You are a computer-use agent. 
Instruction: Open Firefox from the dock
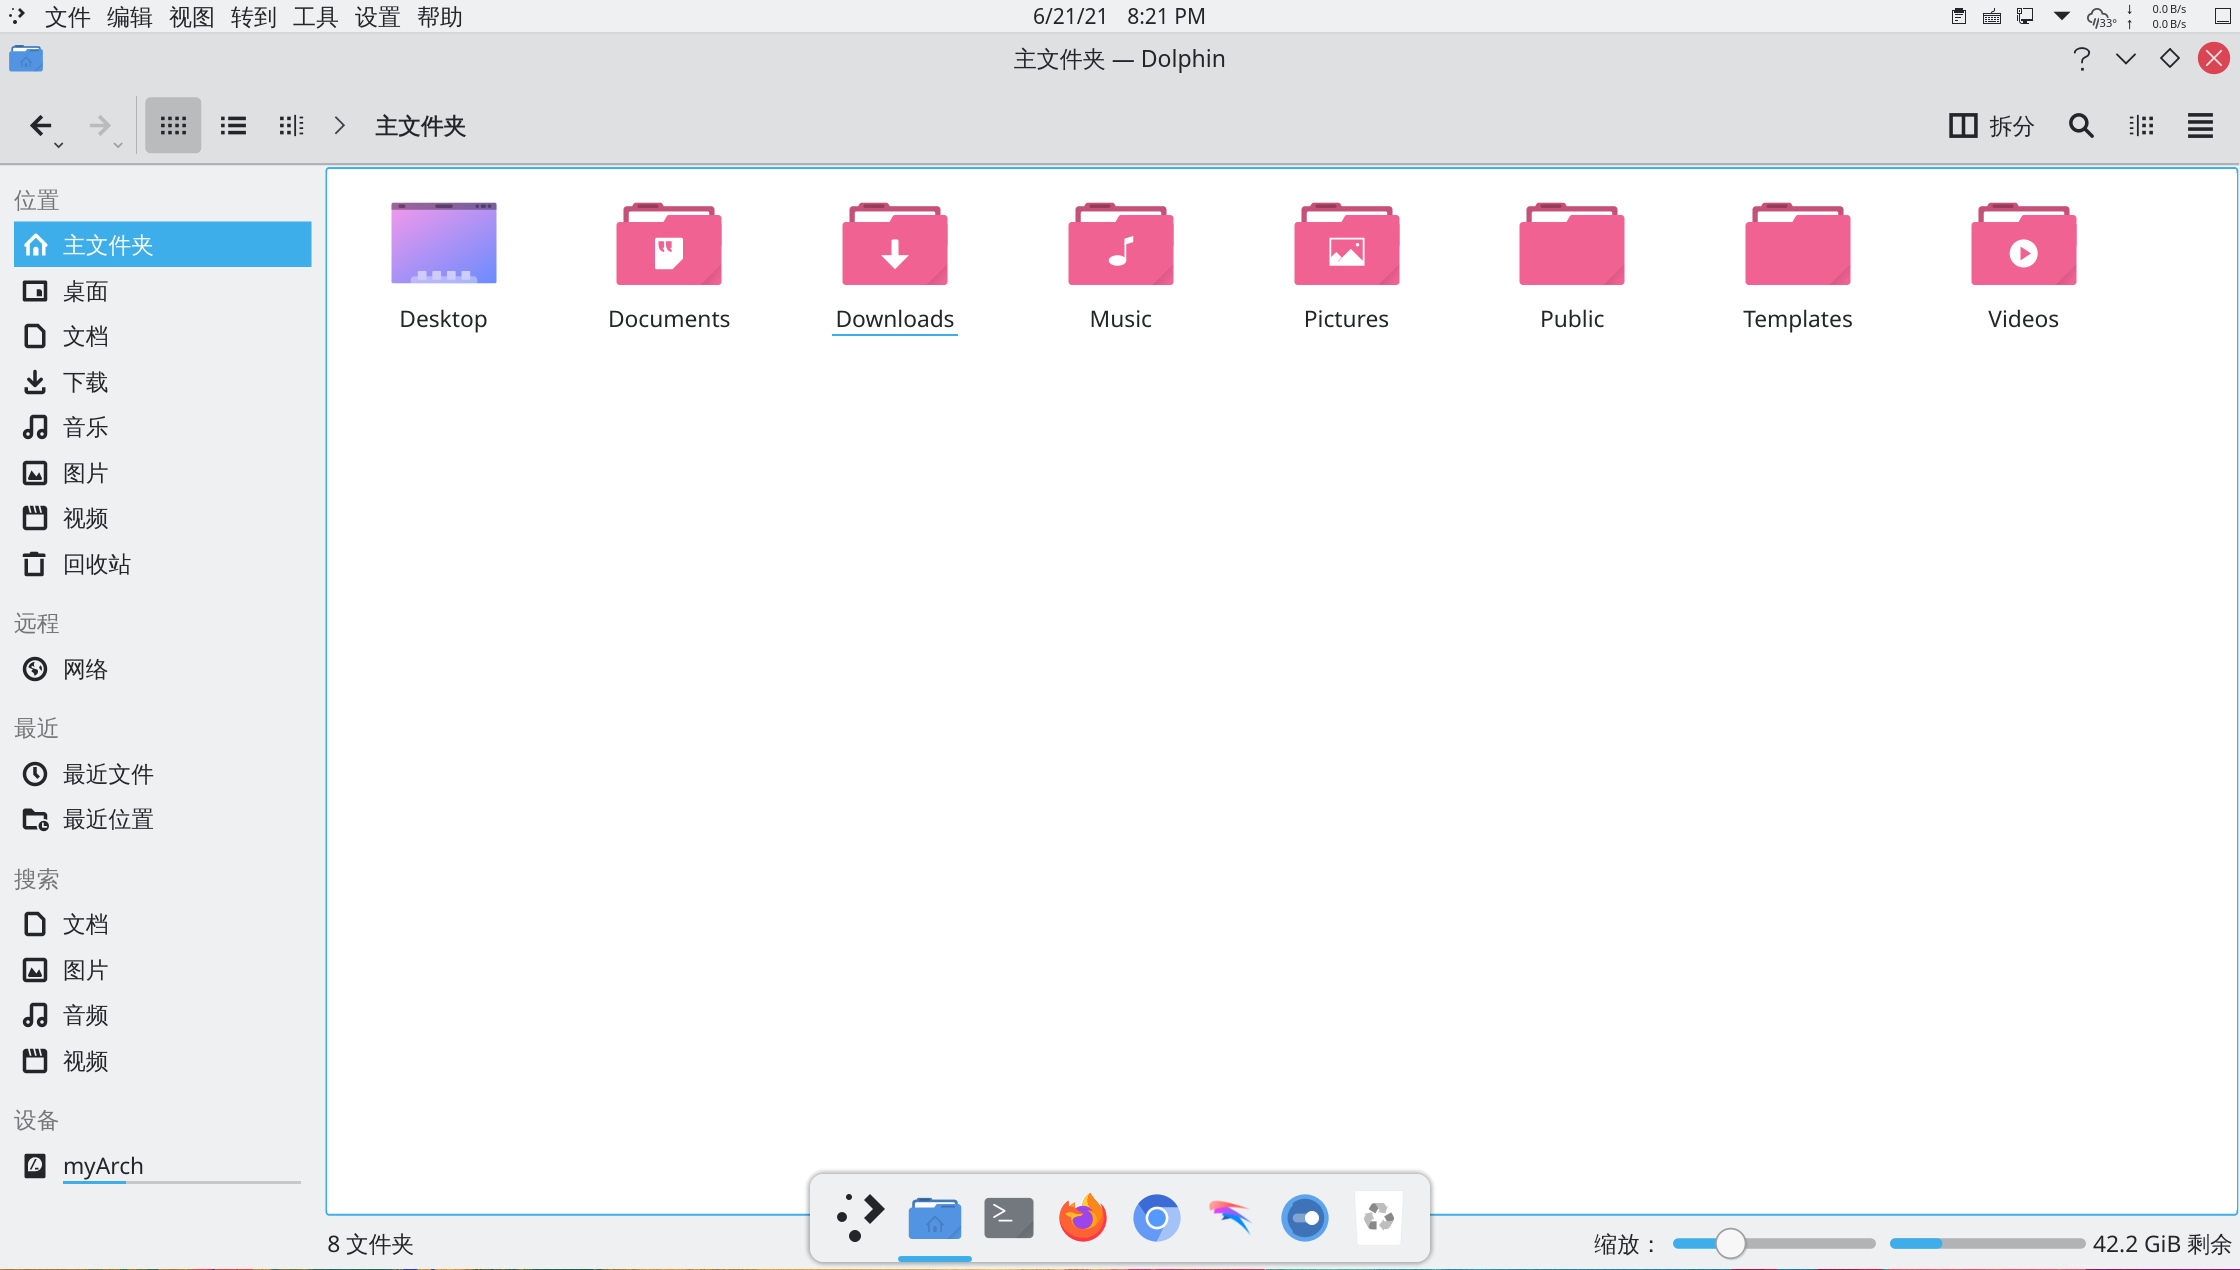point(1082,1218)
